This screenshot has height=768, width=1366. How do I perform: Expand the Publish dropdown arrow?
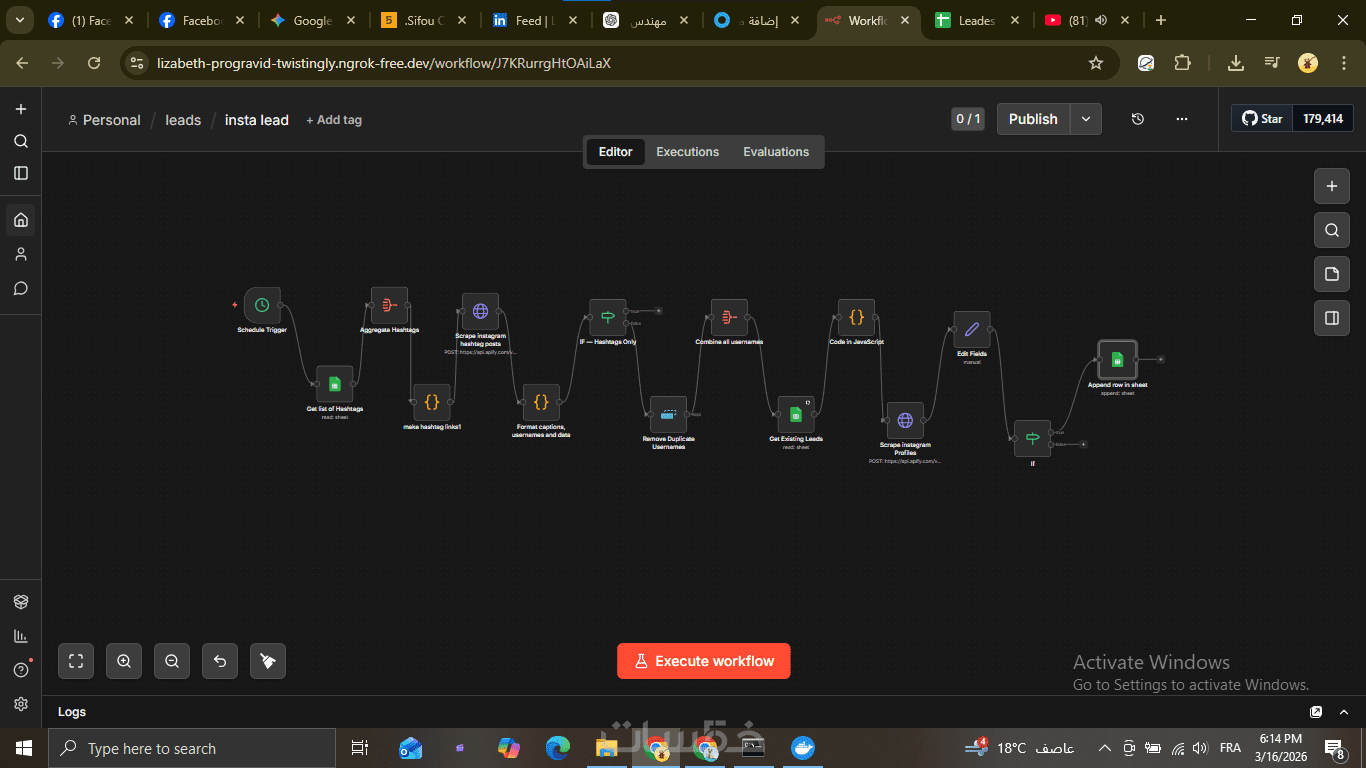click(x=1086, y=119)
